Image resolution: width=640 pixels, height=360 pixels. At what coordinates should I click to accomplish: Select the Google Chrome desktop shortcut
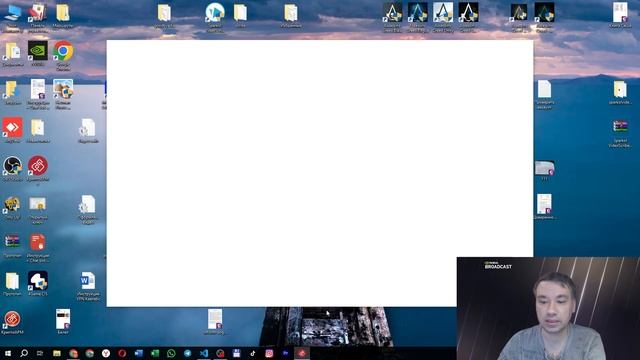pyautogui.click(x=63, y=55)
